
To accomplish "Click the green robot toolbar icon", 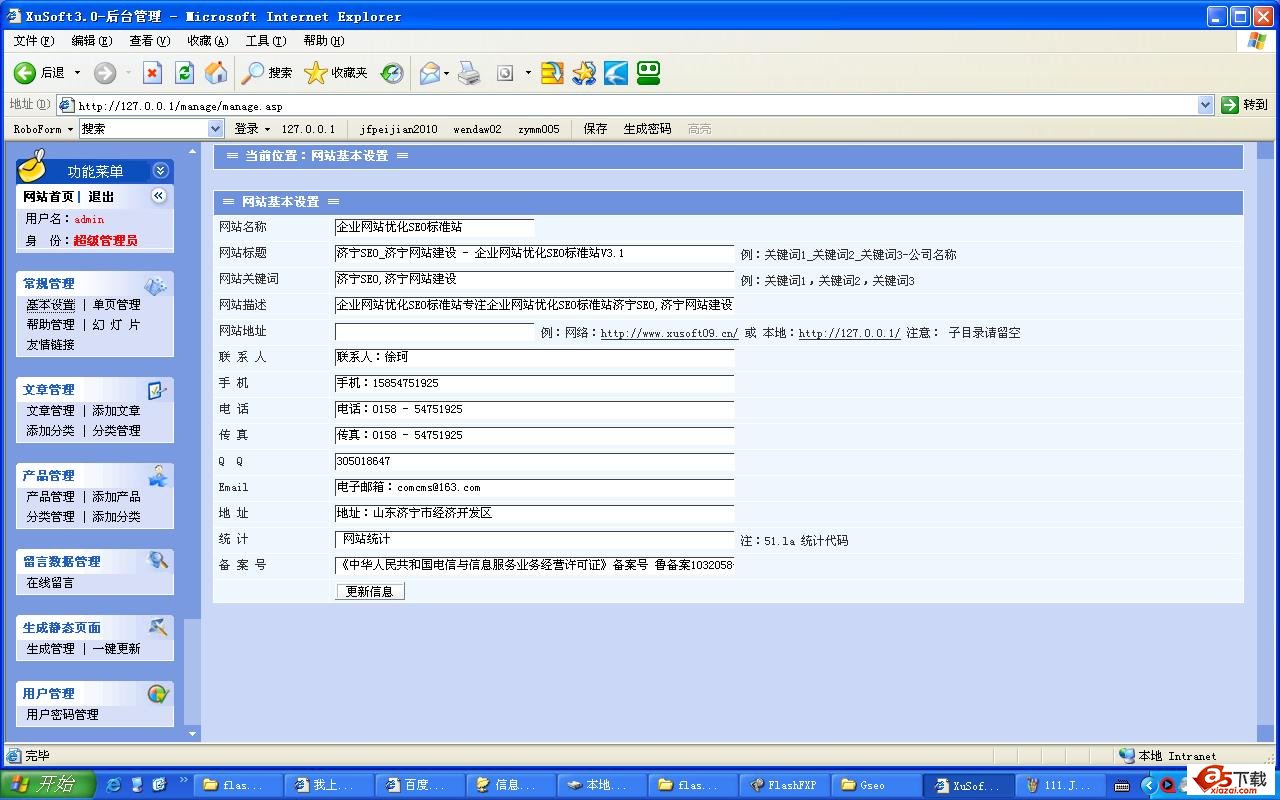I will coord(648,73).
